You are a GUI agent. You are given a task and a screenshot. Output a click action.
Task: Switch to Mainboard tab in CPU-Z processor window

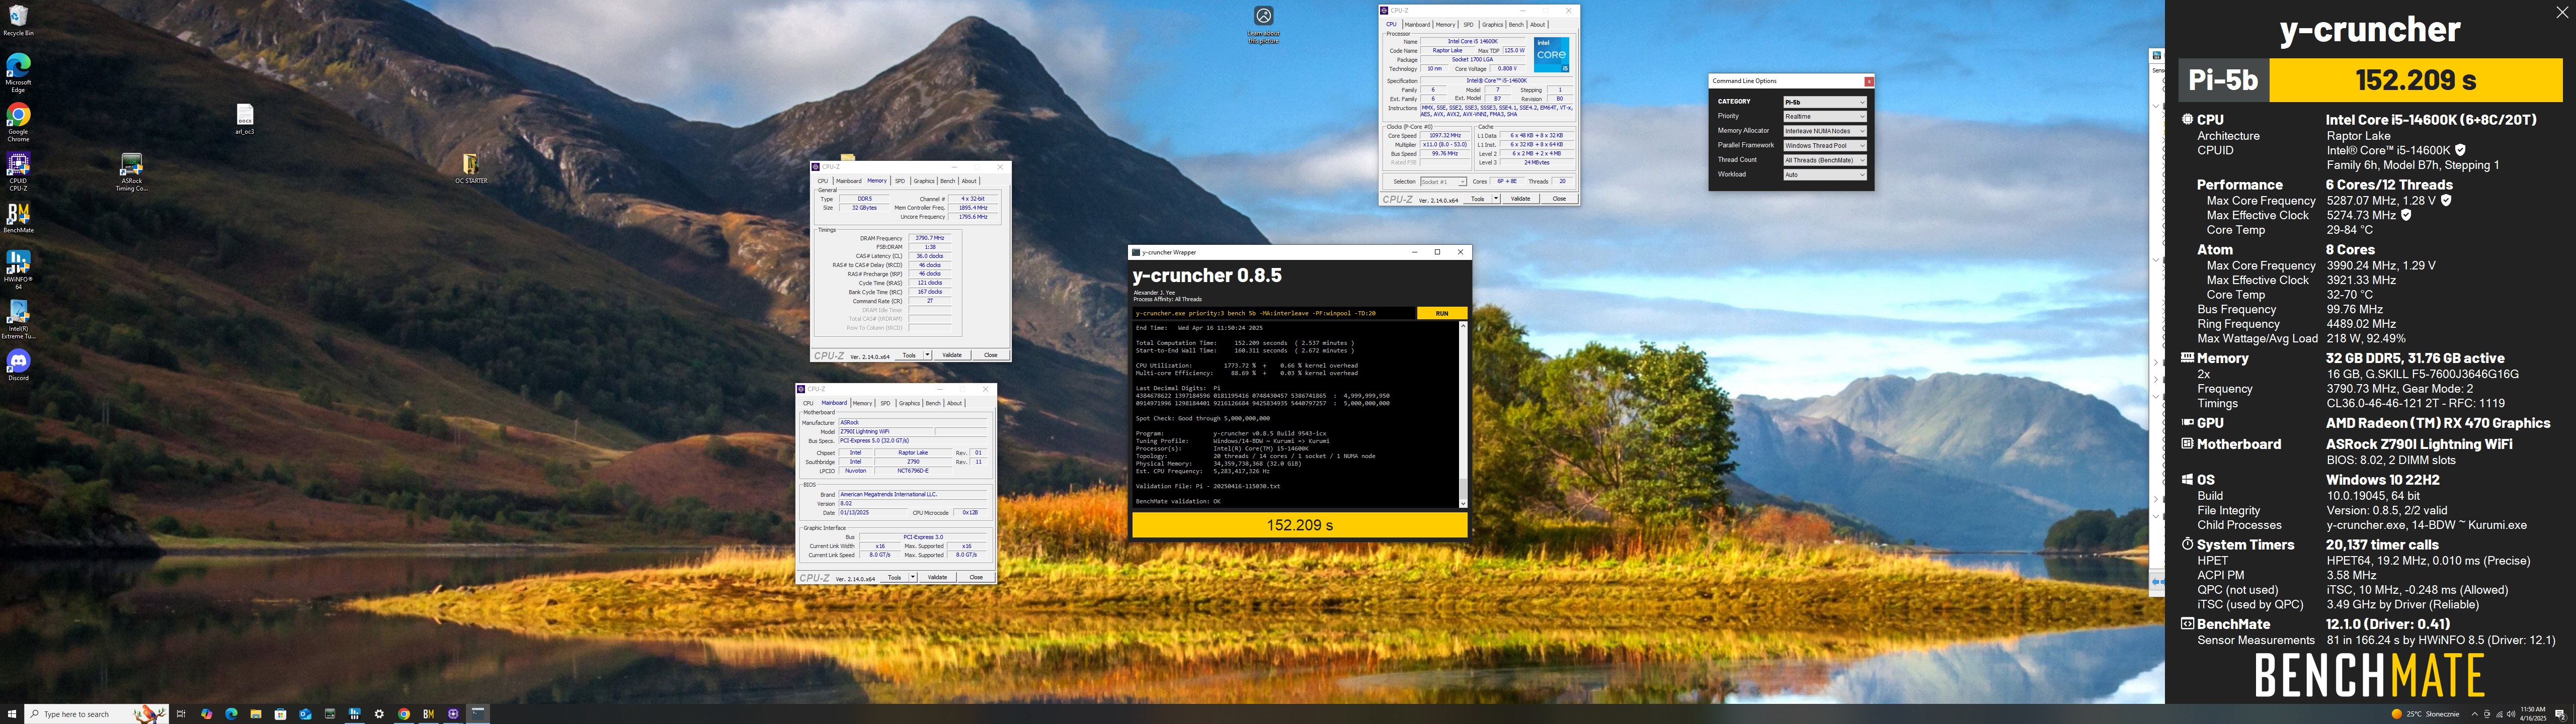coord(1417,25)
